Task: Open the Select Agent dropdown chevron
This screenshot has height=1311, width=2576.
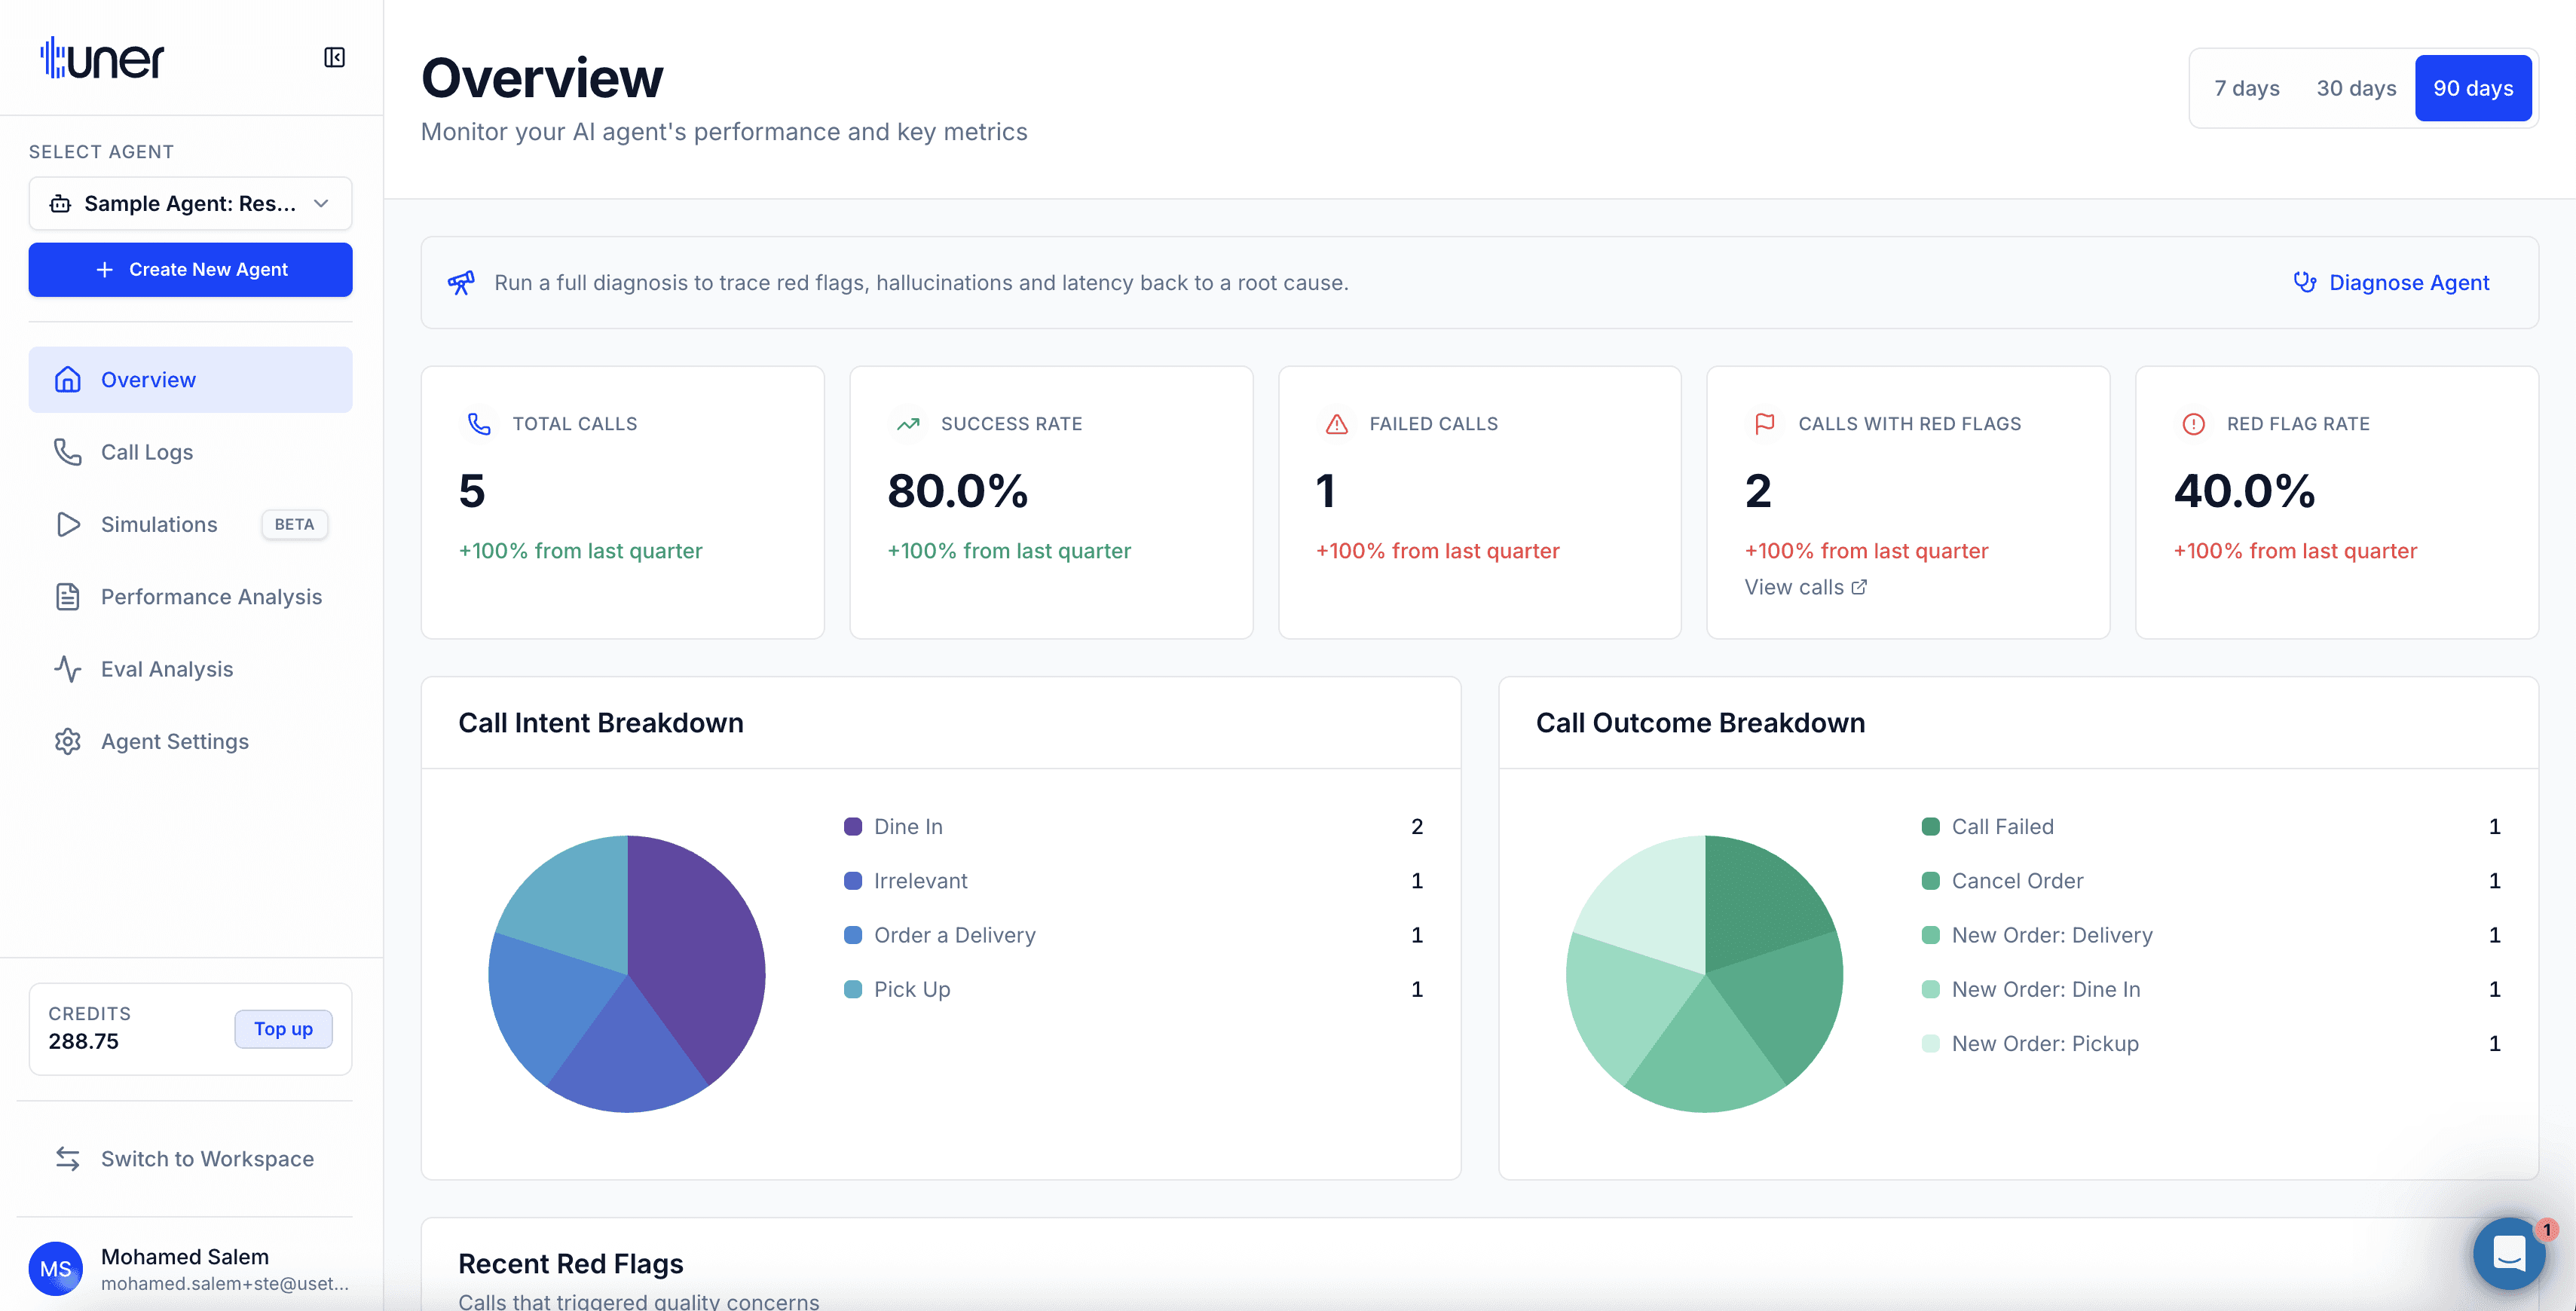Action: (321, 204)
